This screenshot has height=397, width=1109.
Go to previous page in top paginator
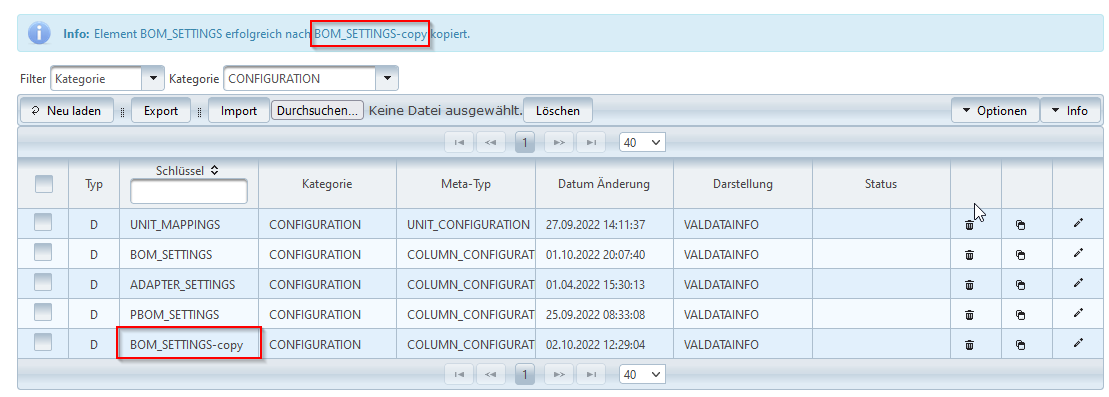click(x=492, y=142)
